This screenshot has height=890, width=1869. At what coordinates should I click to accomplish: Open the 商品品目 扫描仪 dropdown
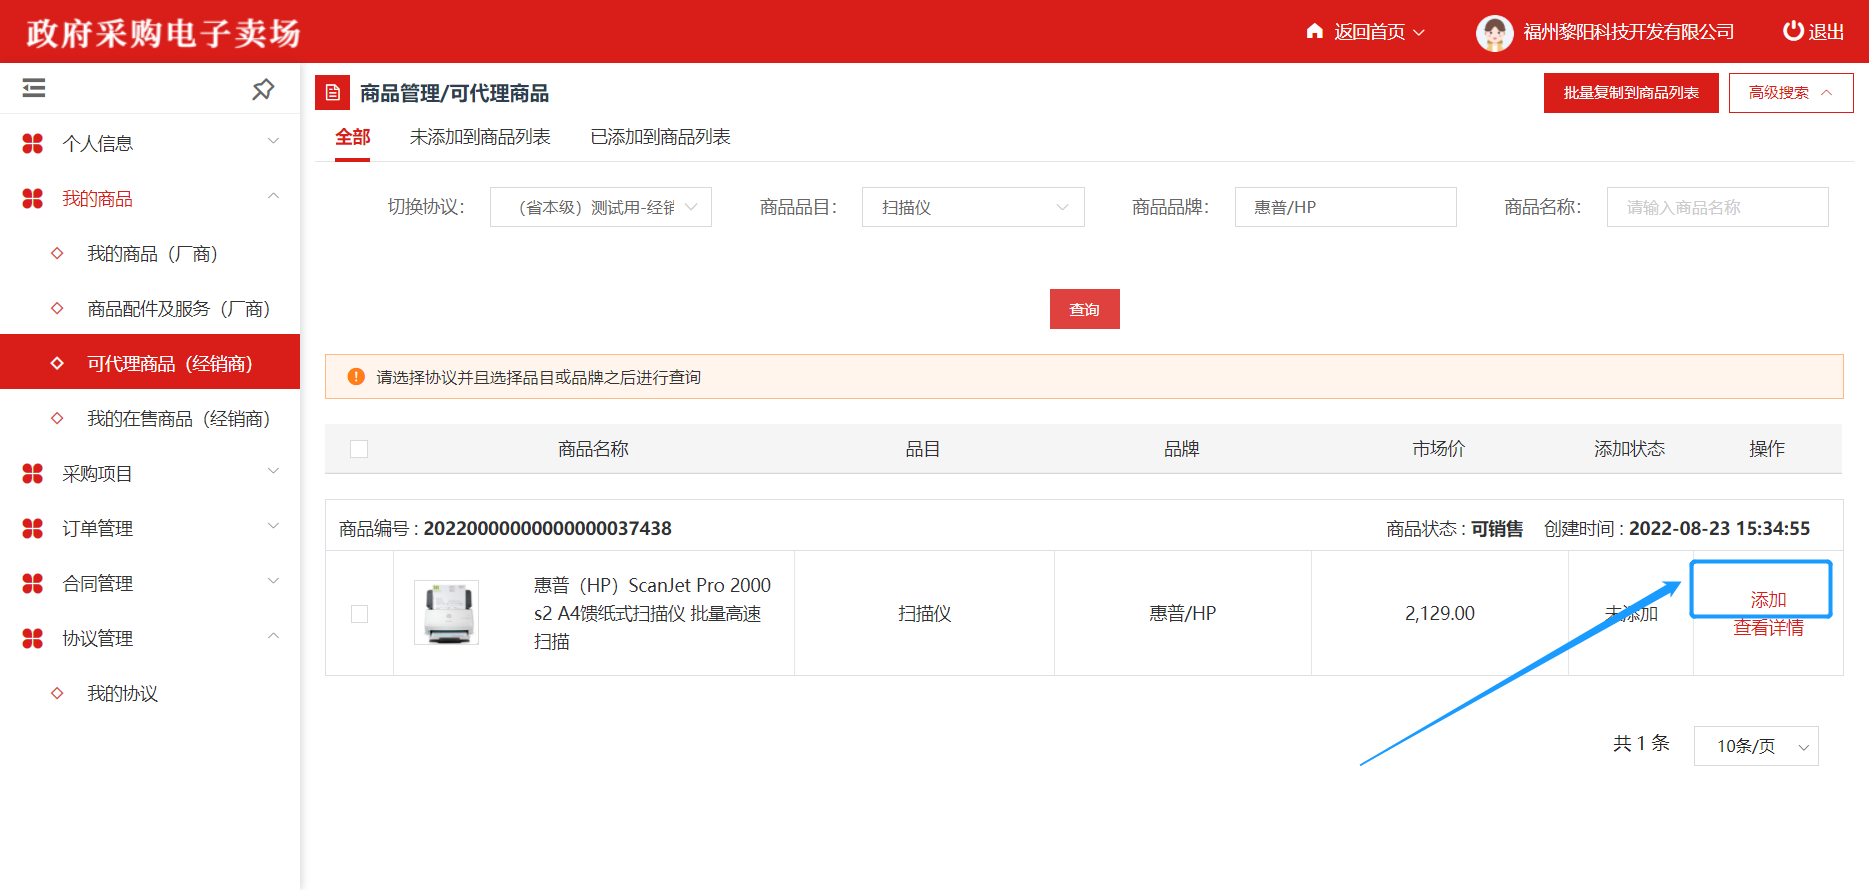[x=972, y=207]
